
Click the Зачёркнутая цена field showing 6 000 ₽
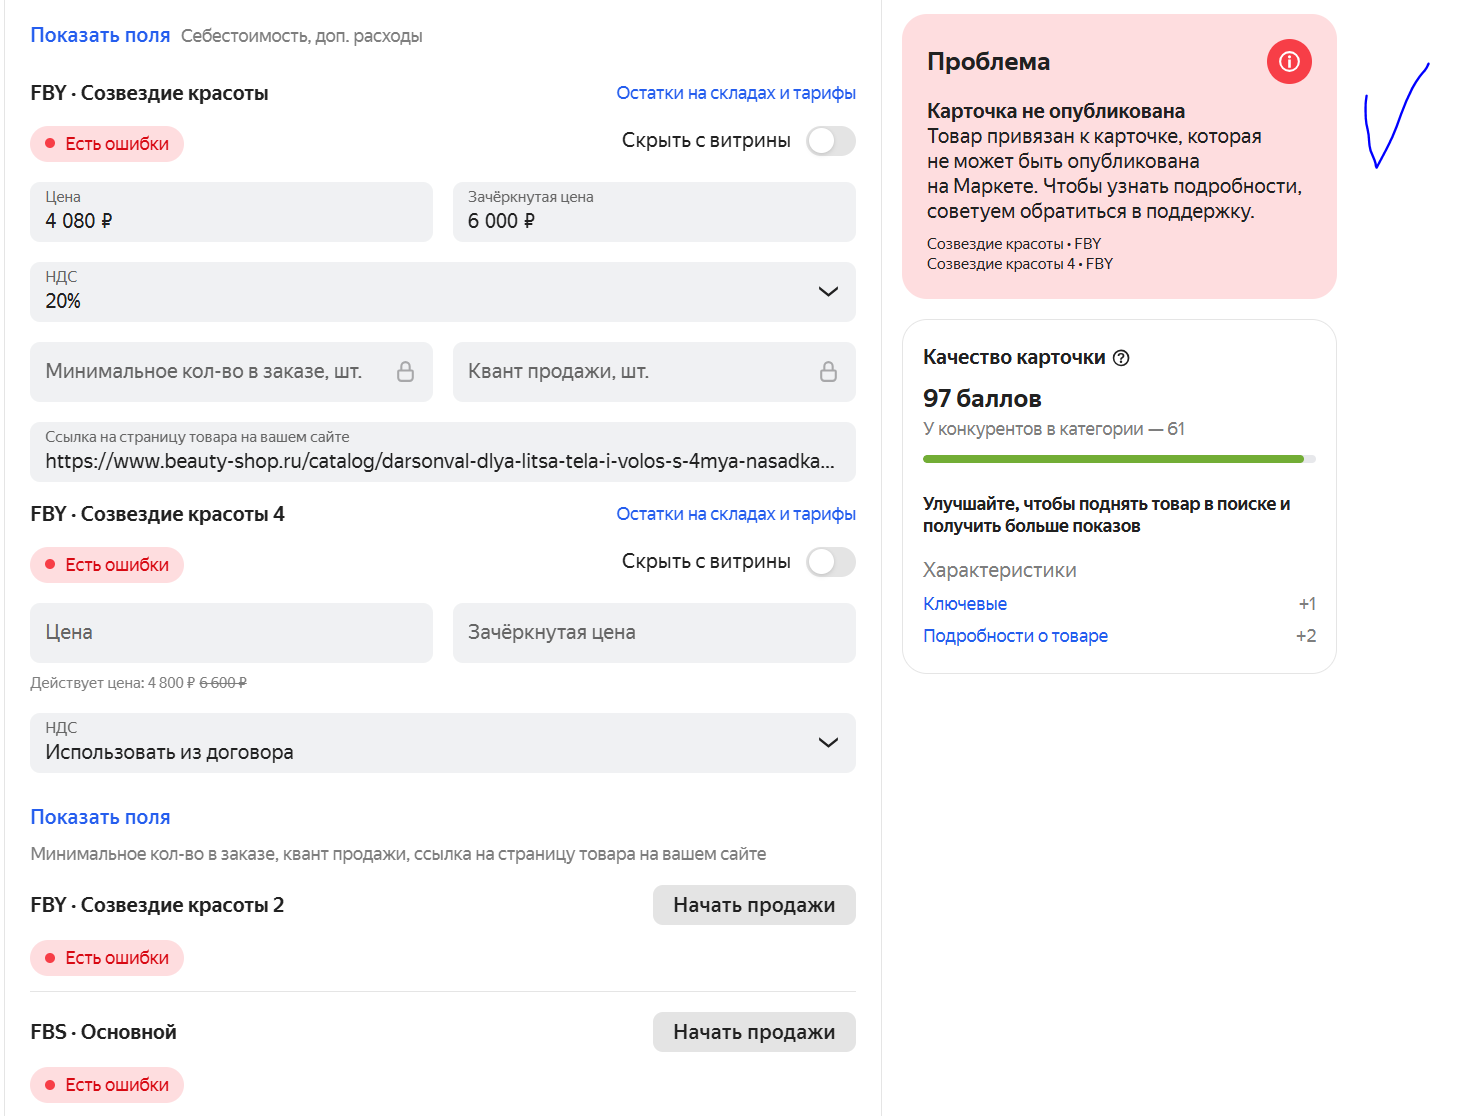tap(654, 212)
